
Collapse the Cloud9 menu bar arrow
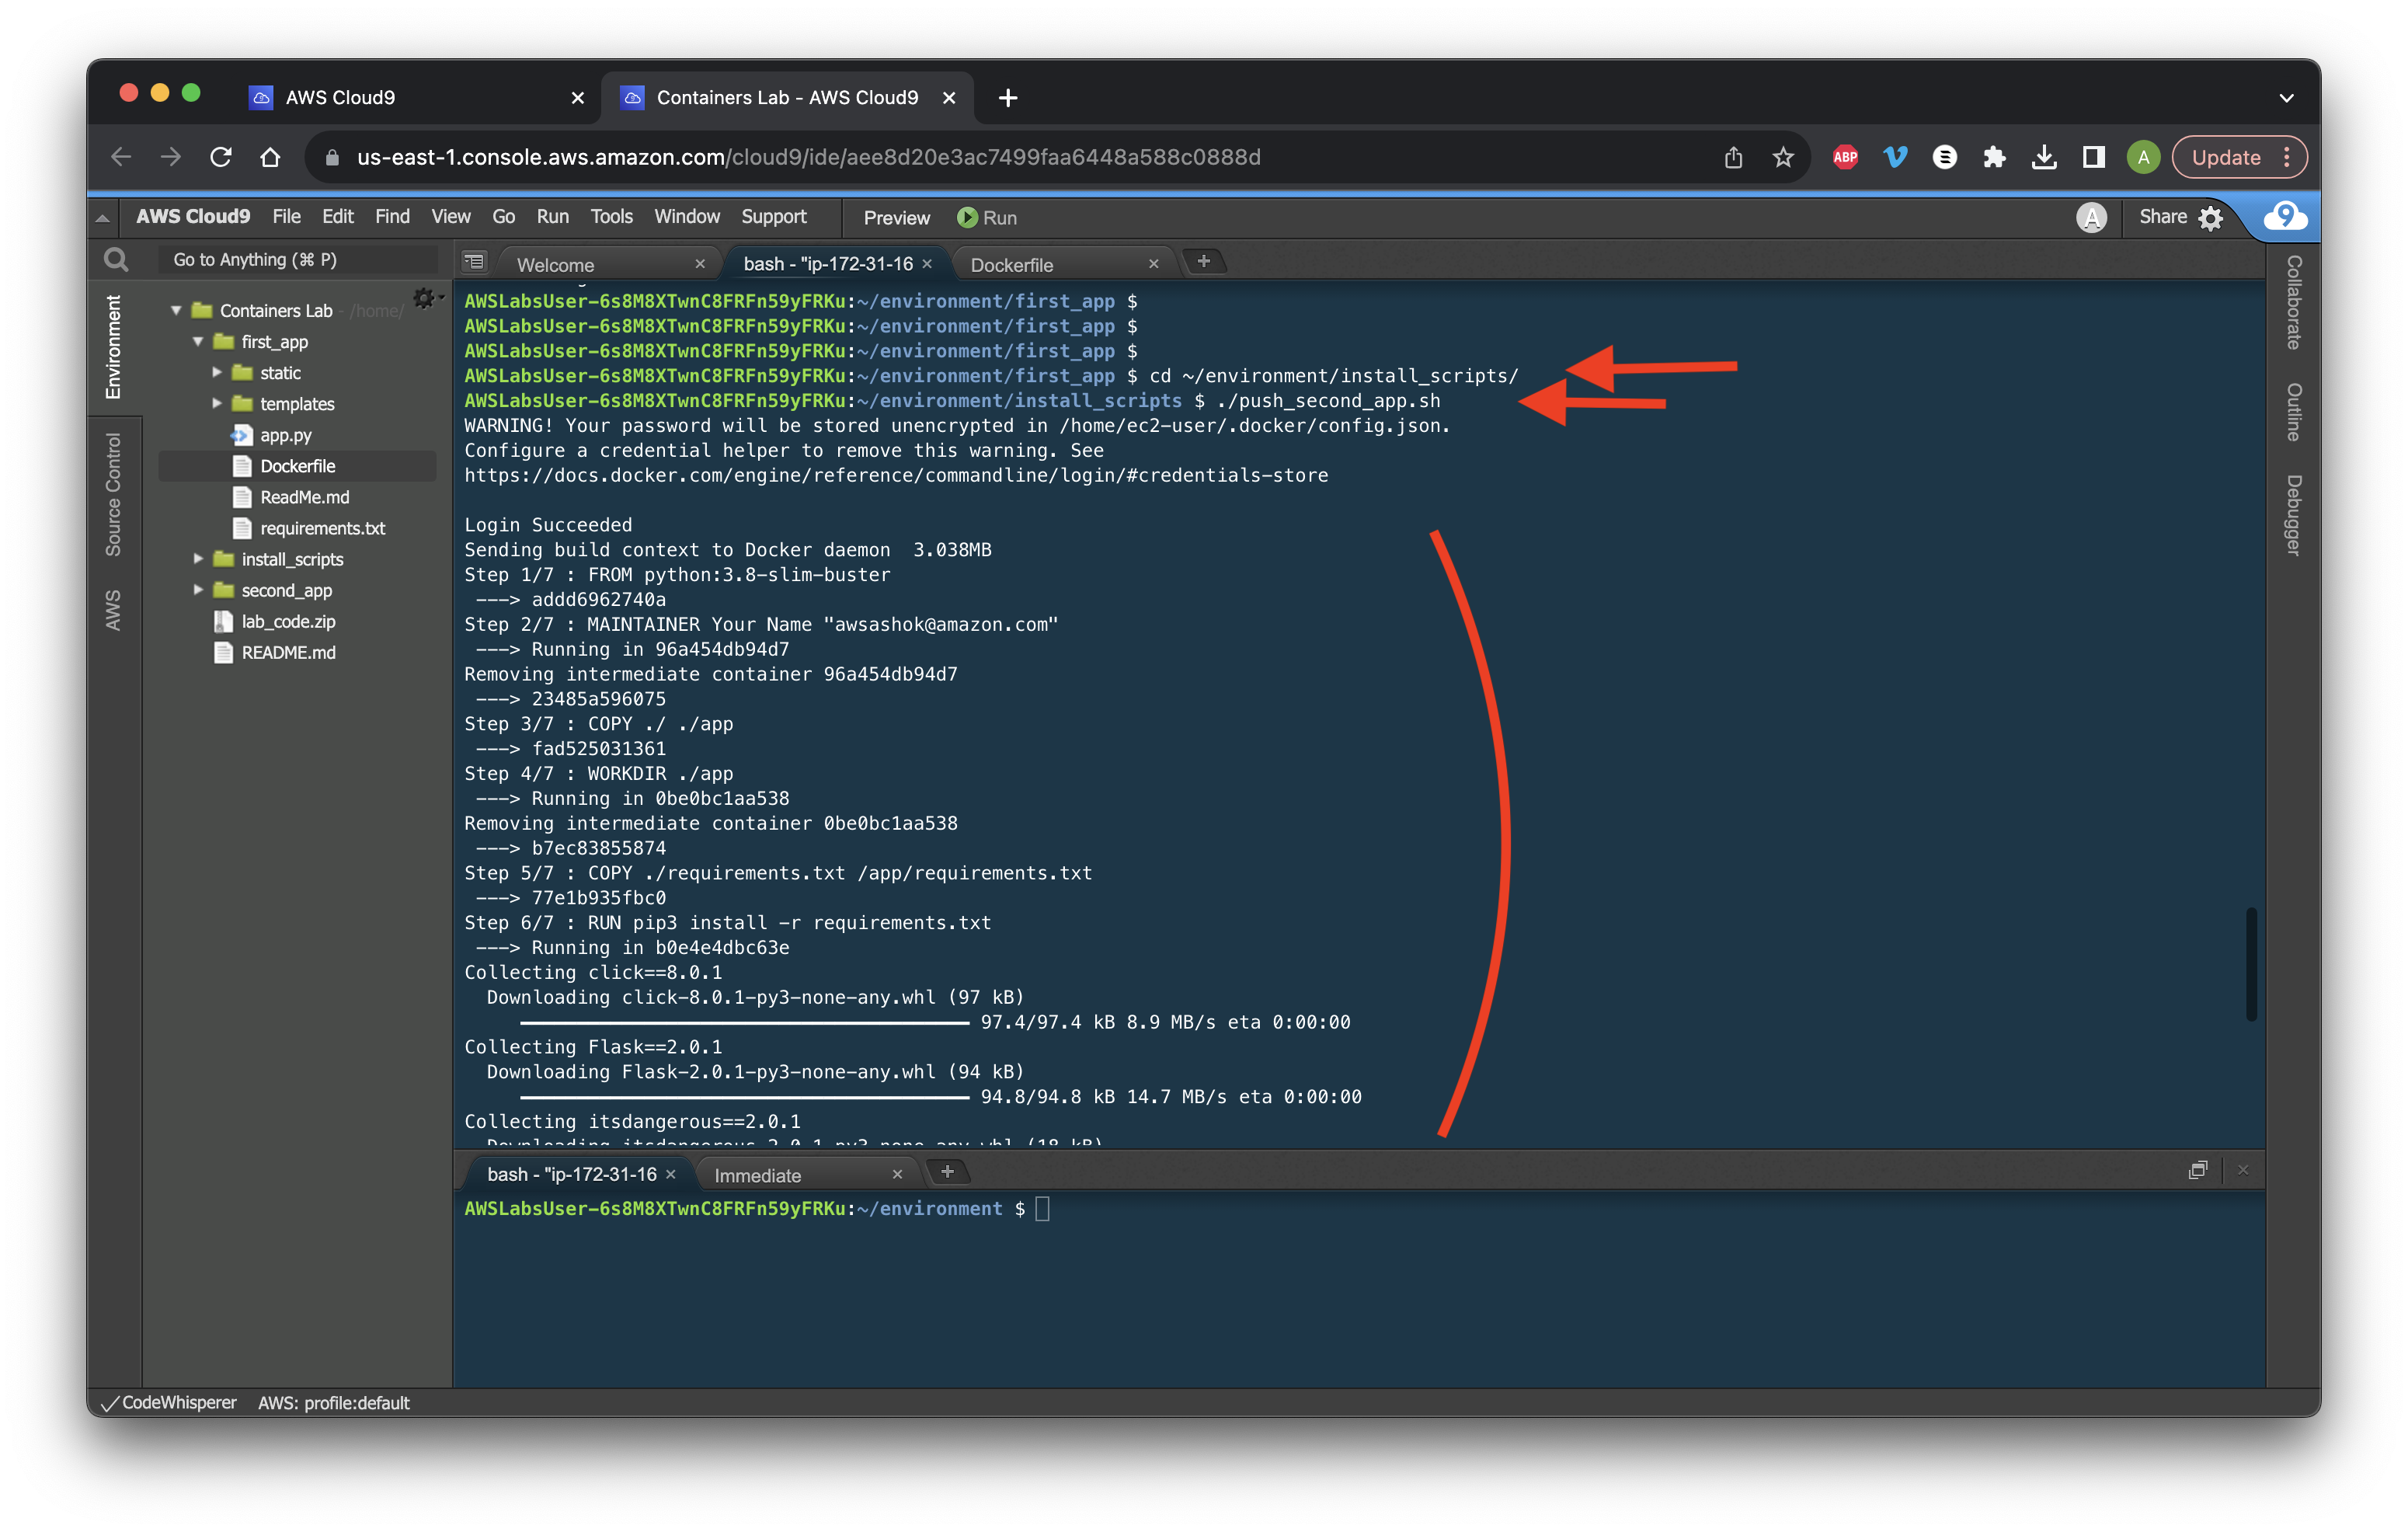coord(102,217)
